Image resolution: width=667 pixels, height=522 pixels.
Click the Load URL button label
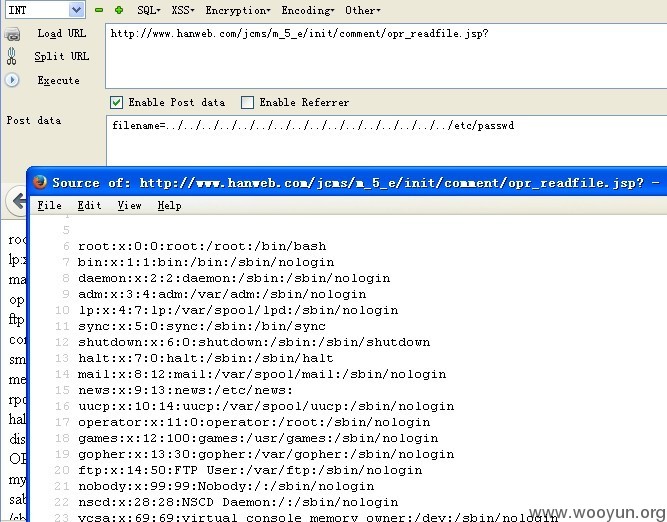(62, 33)
